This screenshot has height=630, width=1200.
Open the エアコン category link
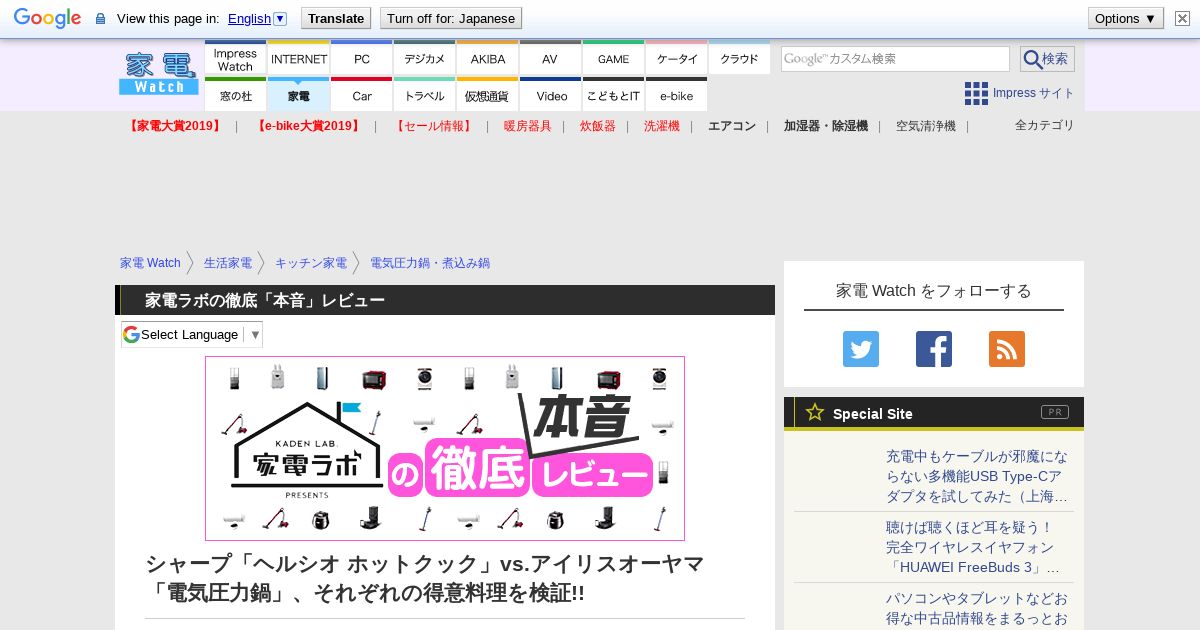(732, 126)
